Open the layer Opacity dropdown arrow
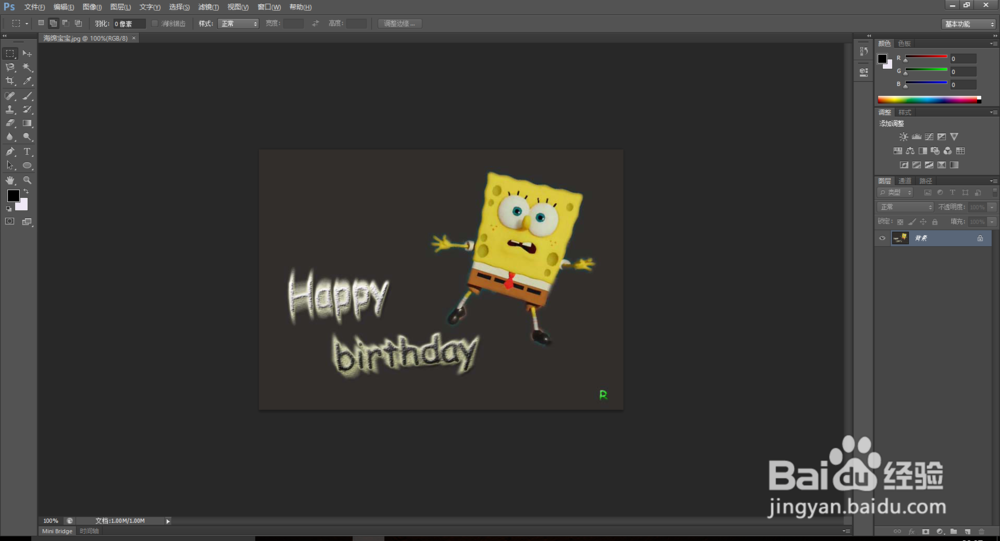 [992, 207]
